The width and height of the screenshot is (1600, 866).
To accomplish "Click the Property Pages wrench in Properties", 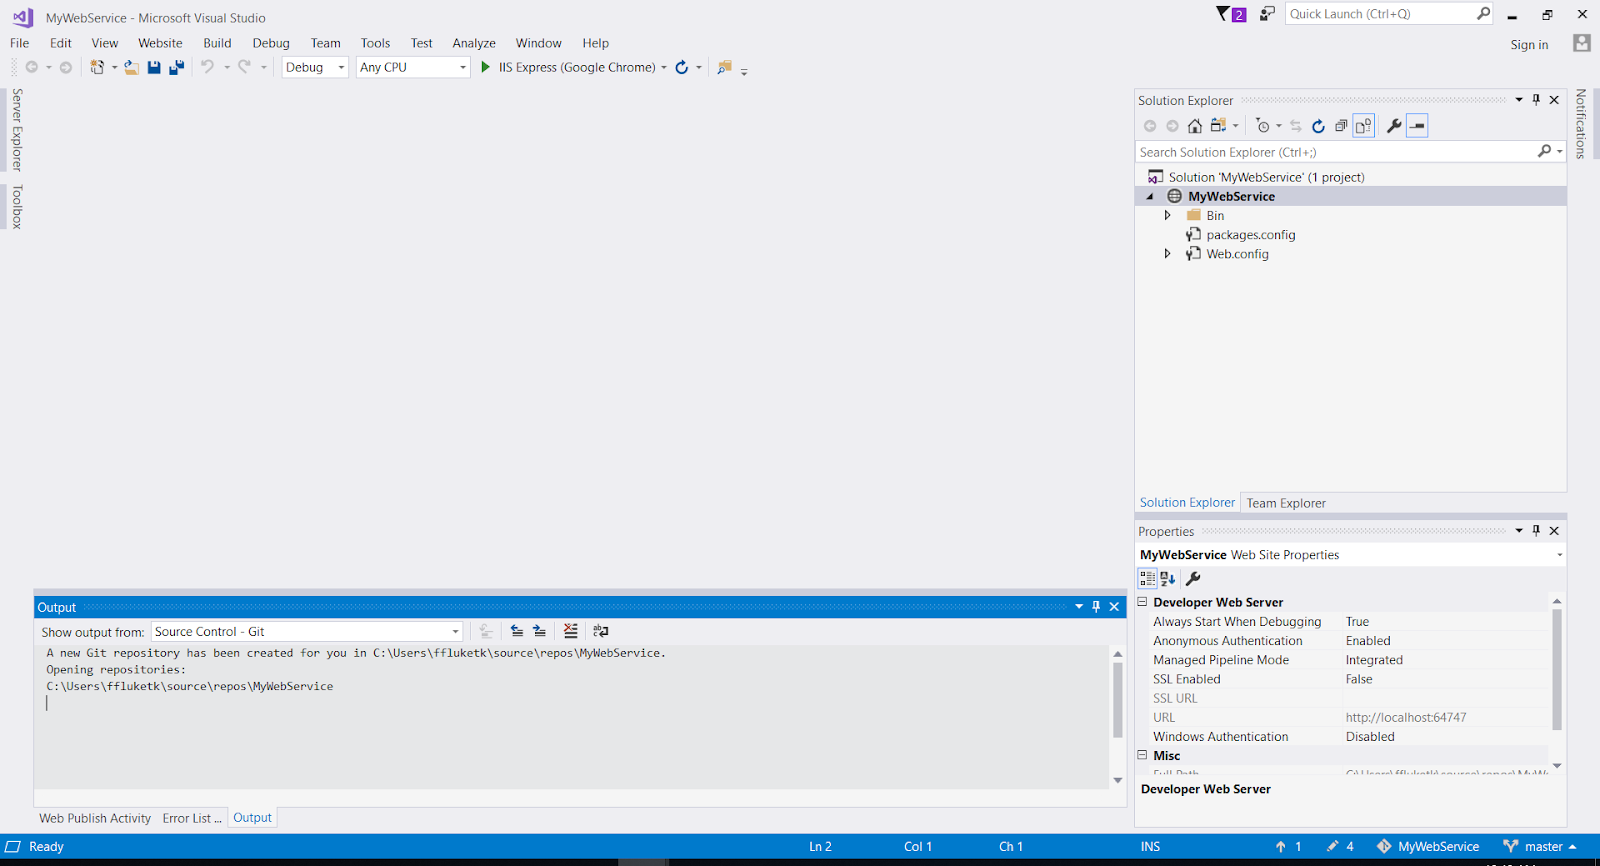I will (x=1193, y=578).
